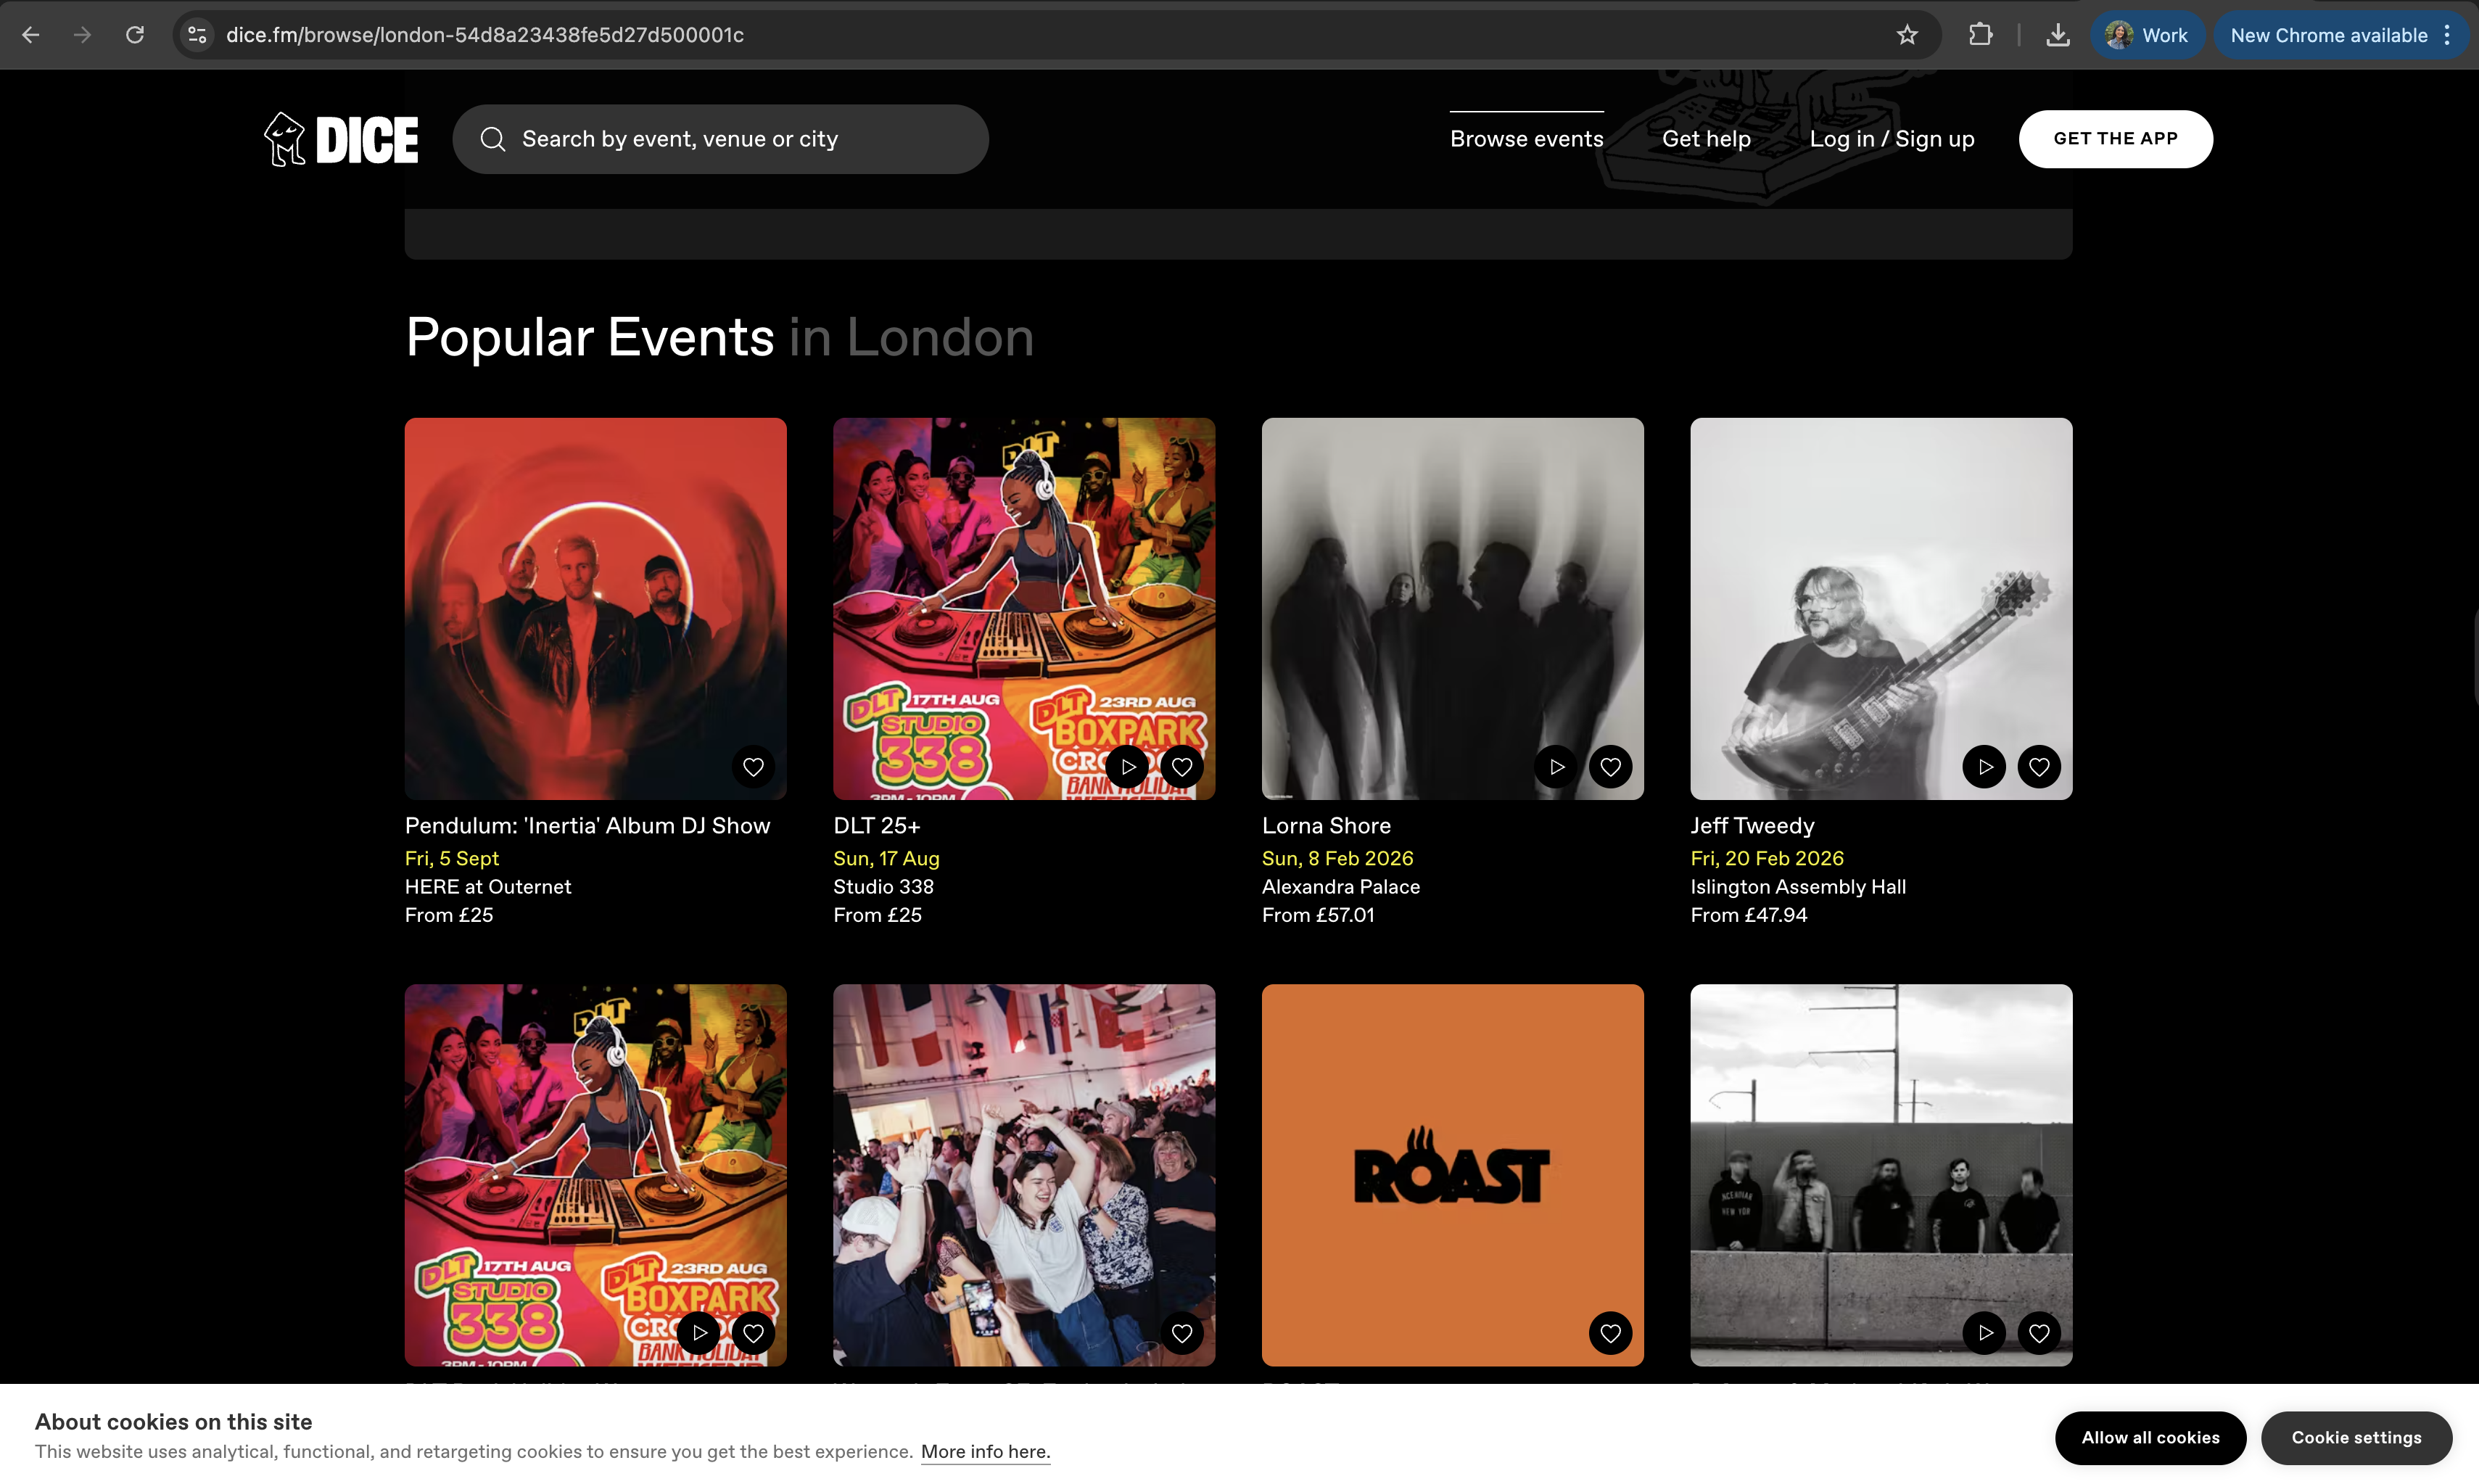Bookmark this page with star icon
This screenshot has height=1484, width=2479.
(1907, 35)
